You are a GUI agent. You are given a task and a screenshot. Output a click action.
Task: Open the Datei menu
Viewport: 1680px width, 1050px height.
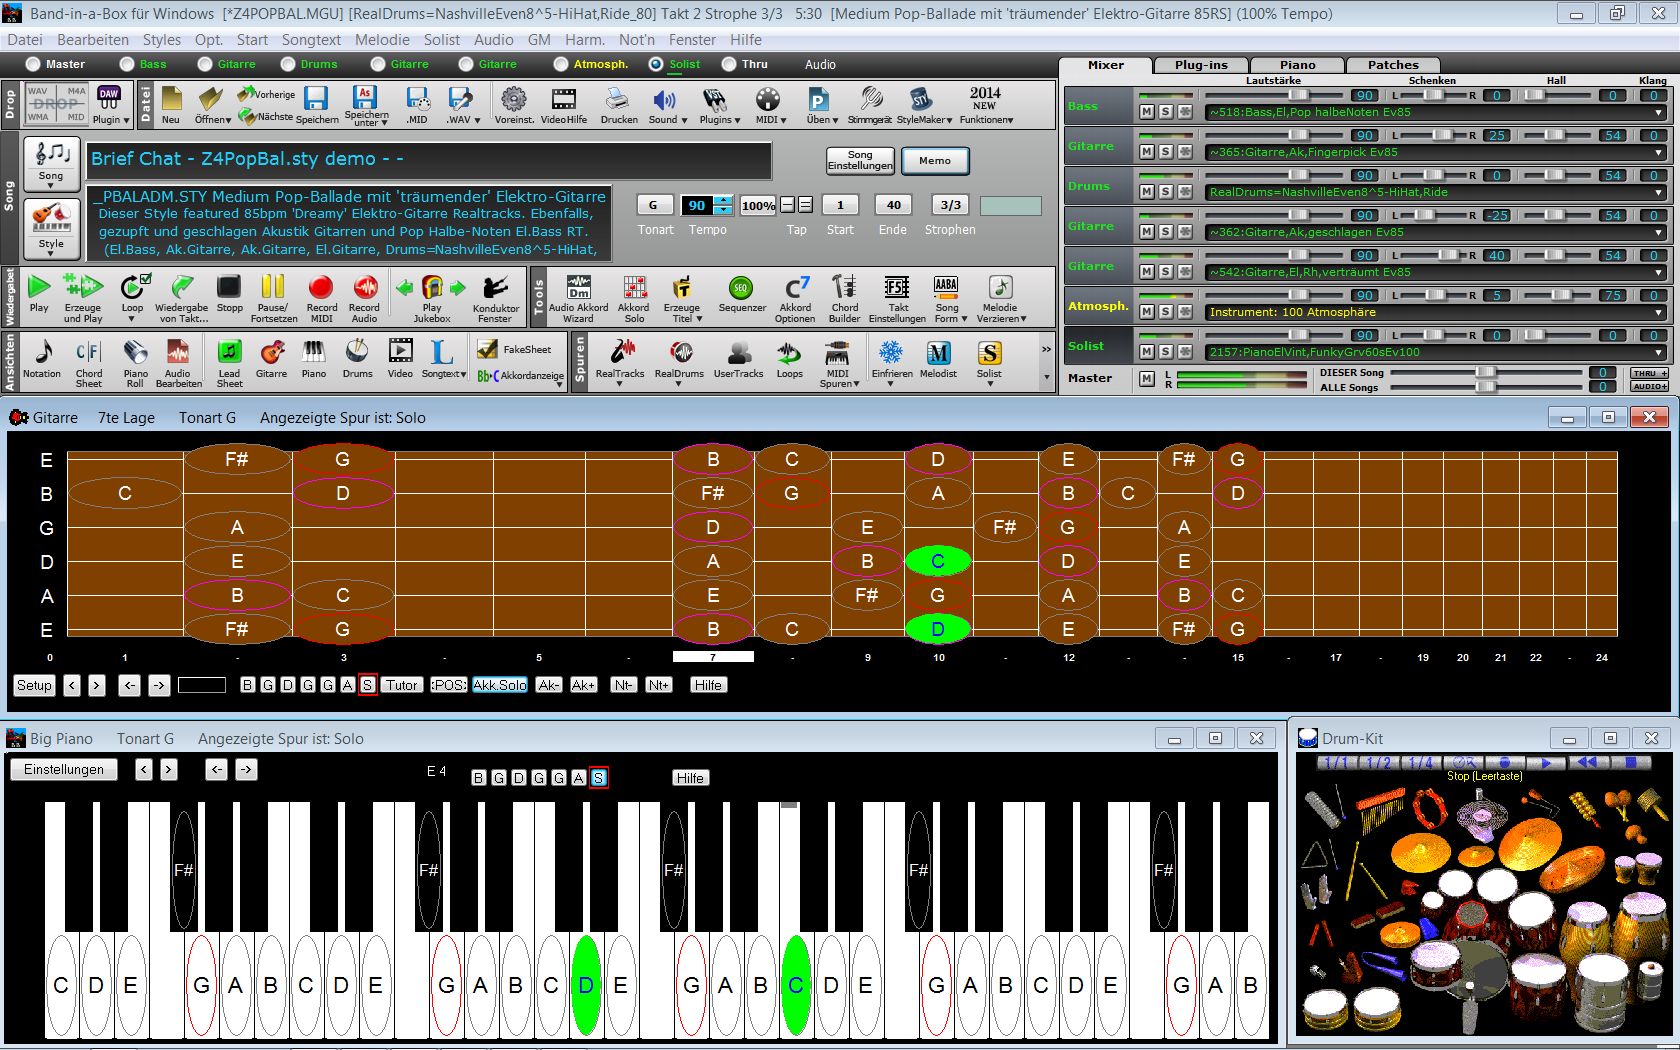coord(25,40)
